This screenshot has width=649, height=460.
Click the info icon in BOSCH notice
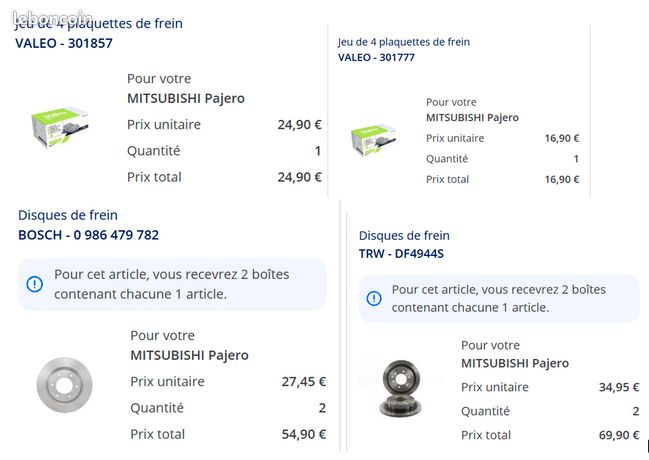[x=34, y=284]
